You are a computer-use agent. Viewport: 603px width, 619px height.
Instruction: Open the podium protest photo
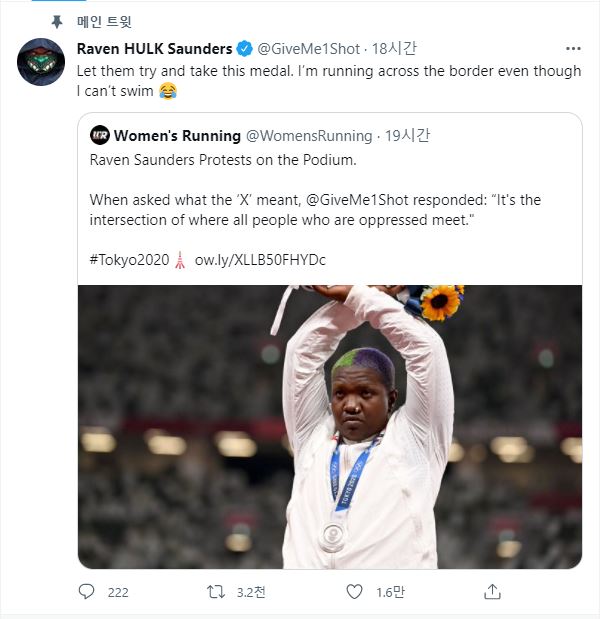330,427
